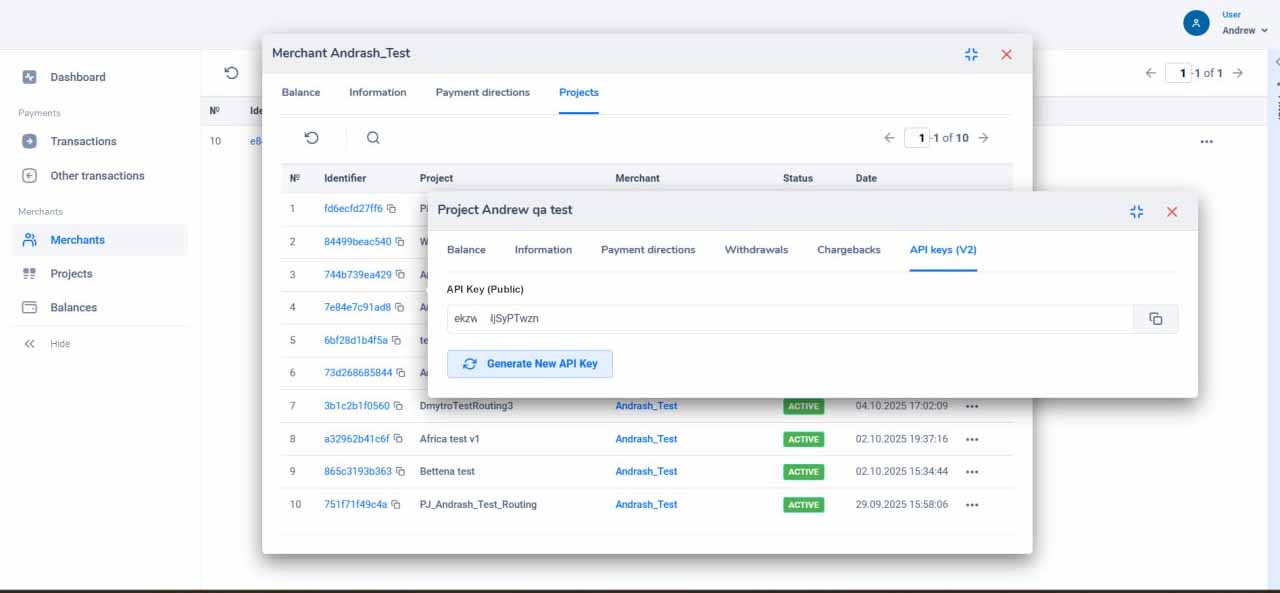Copy identifier 751f71f49c4a
1280x593 pixels.
point(396,505)
